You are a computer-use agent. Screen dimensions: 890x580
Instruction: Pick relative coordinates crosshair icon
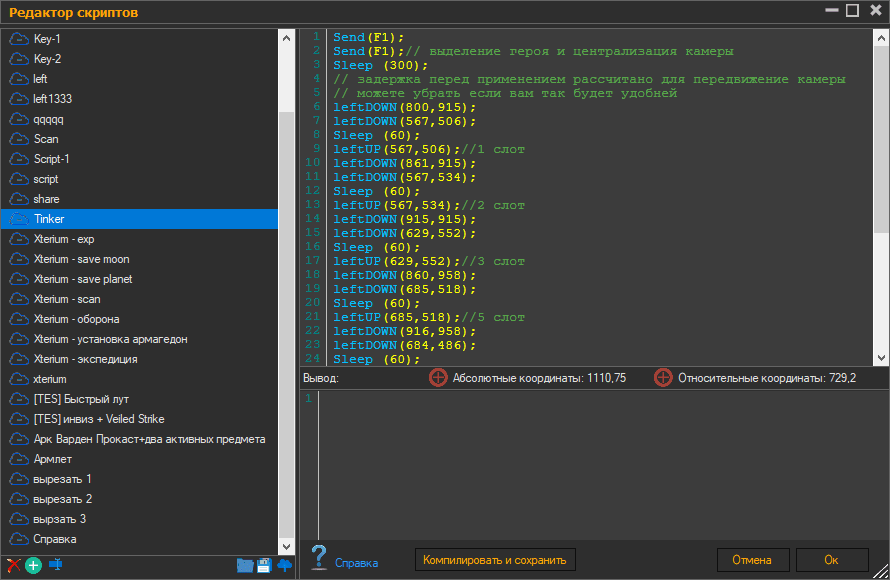[x=663, y=378]
